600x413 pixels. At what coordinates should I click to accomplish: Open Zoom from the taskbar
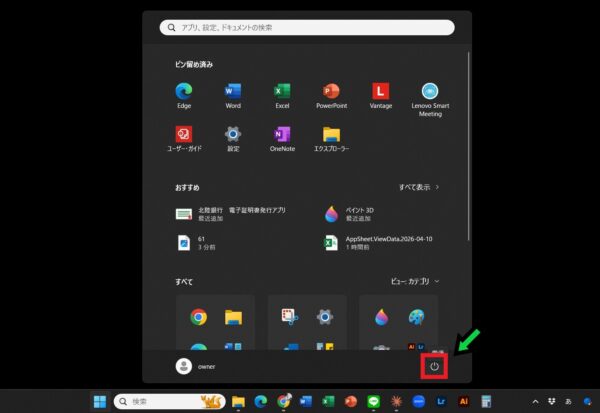(x=419, y=402)
